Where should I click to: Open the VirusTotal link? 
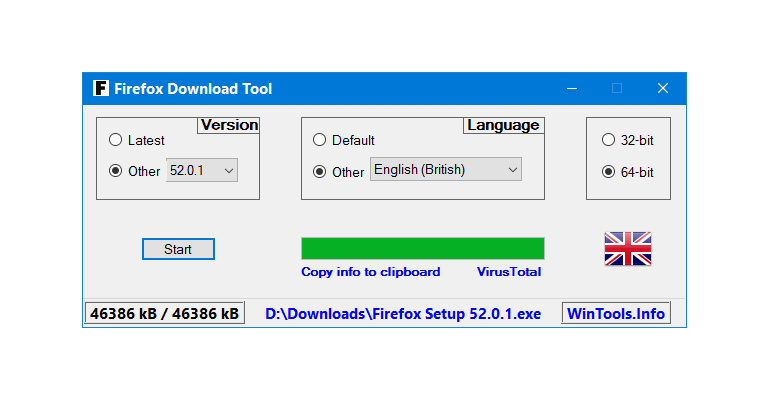pos(509,272)
